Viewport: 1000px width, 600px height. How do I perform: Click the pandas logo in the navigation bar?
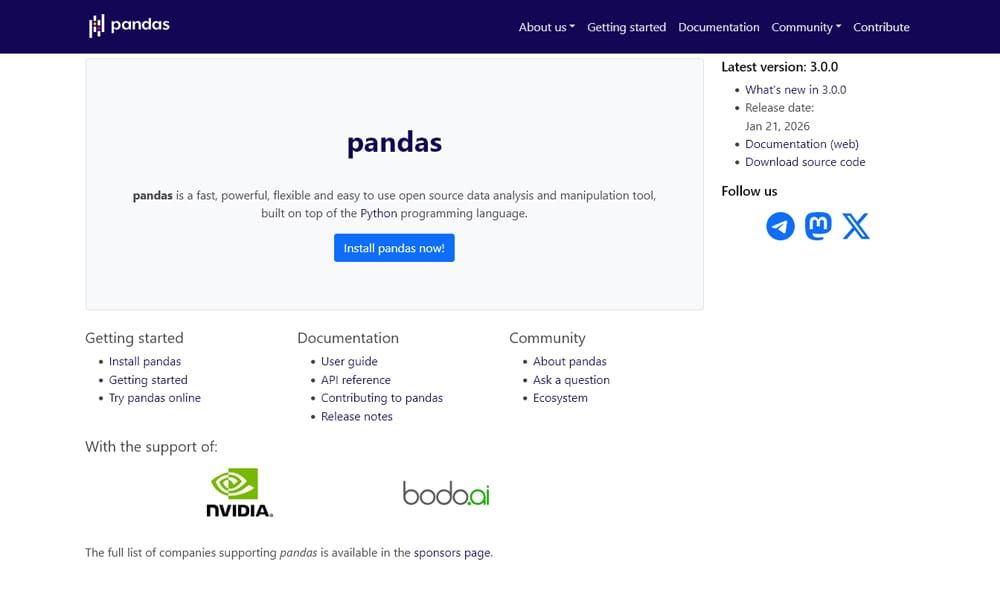pos(128,24)
